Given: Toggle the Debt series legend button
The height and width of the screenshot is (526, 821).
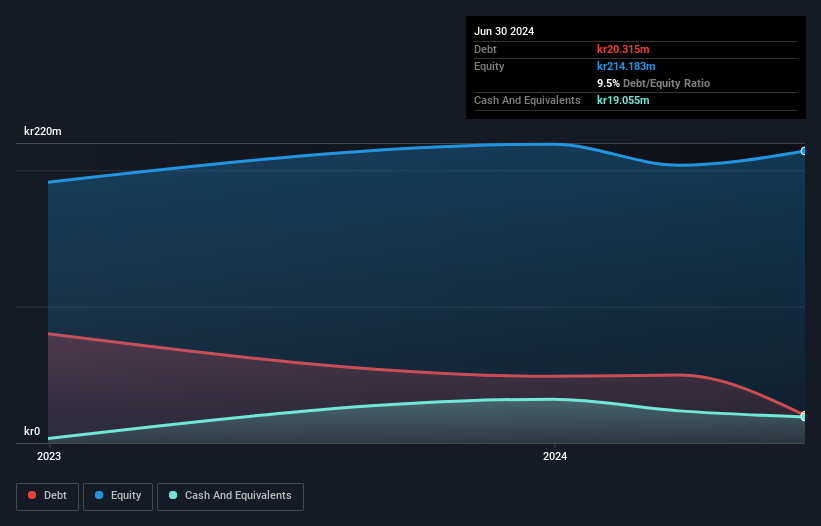Looking at the screenshot, I should (x=48, y=496).
